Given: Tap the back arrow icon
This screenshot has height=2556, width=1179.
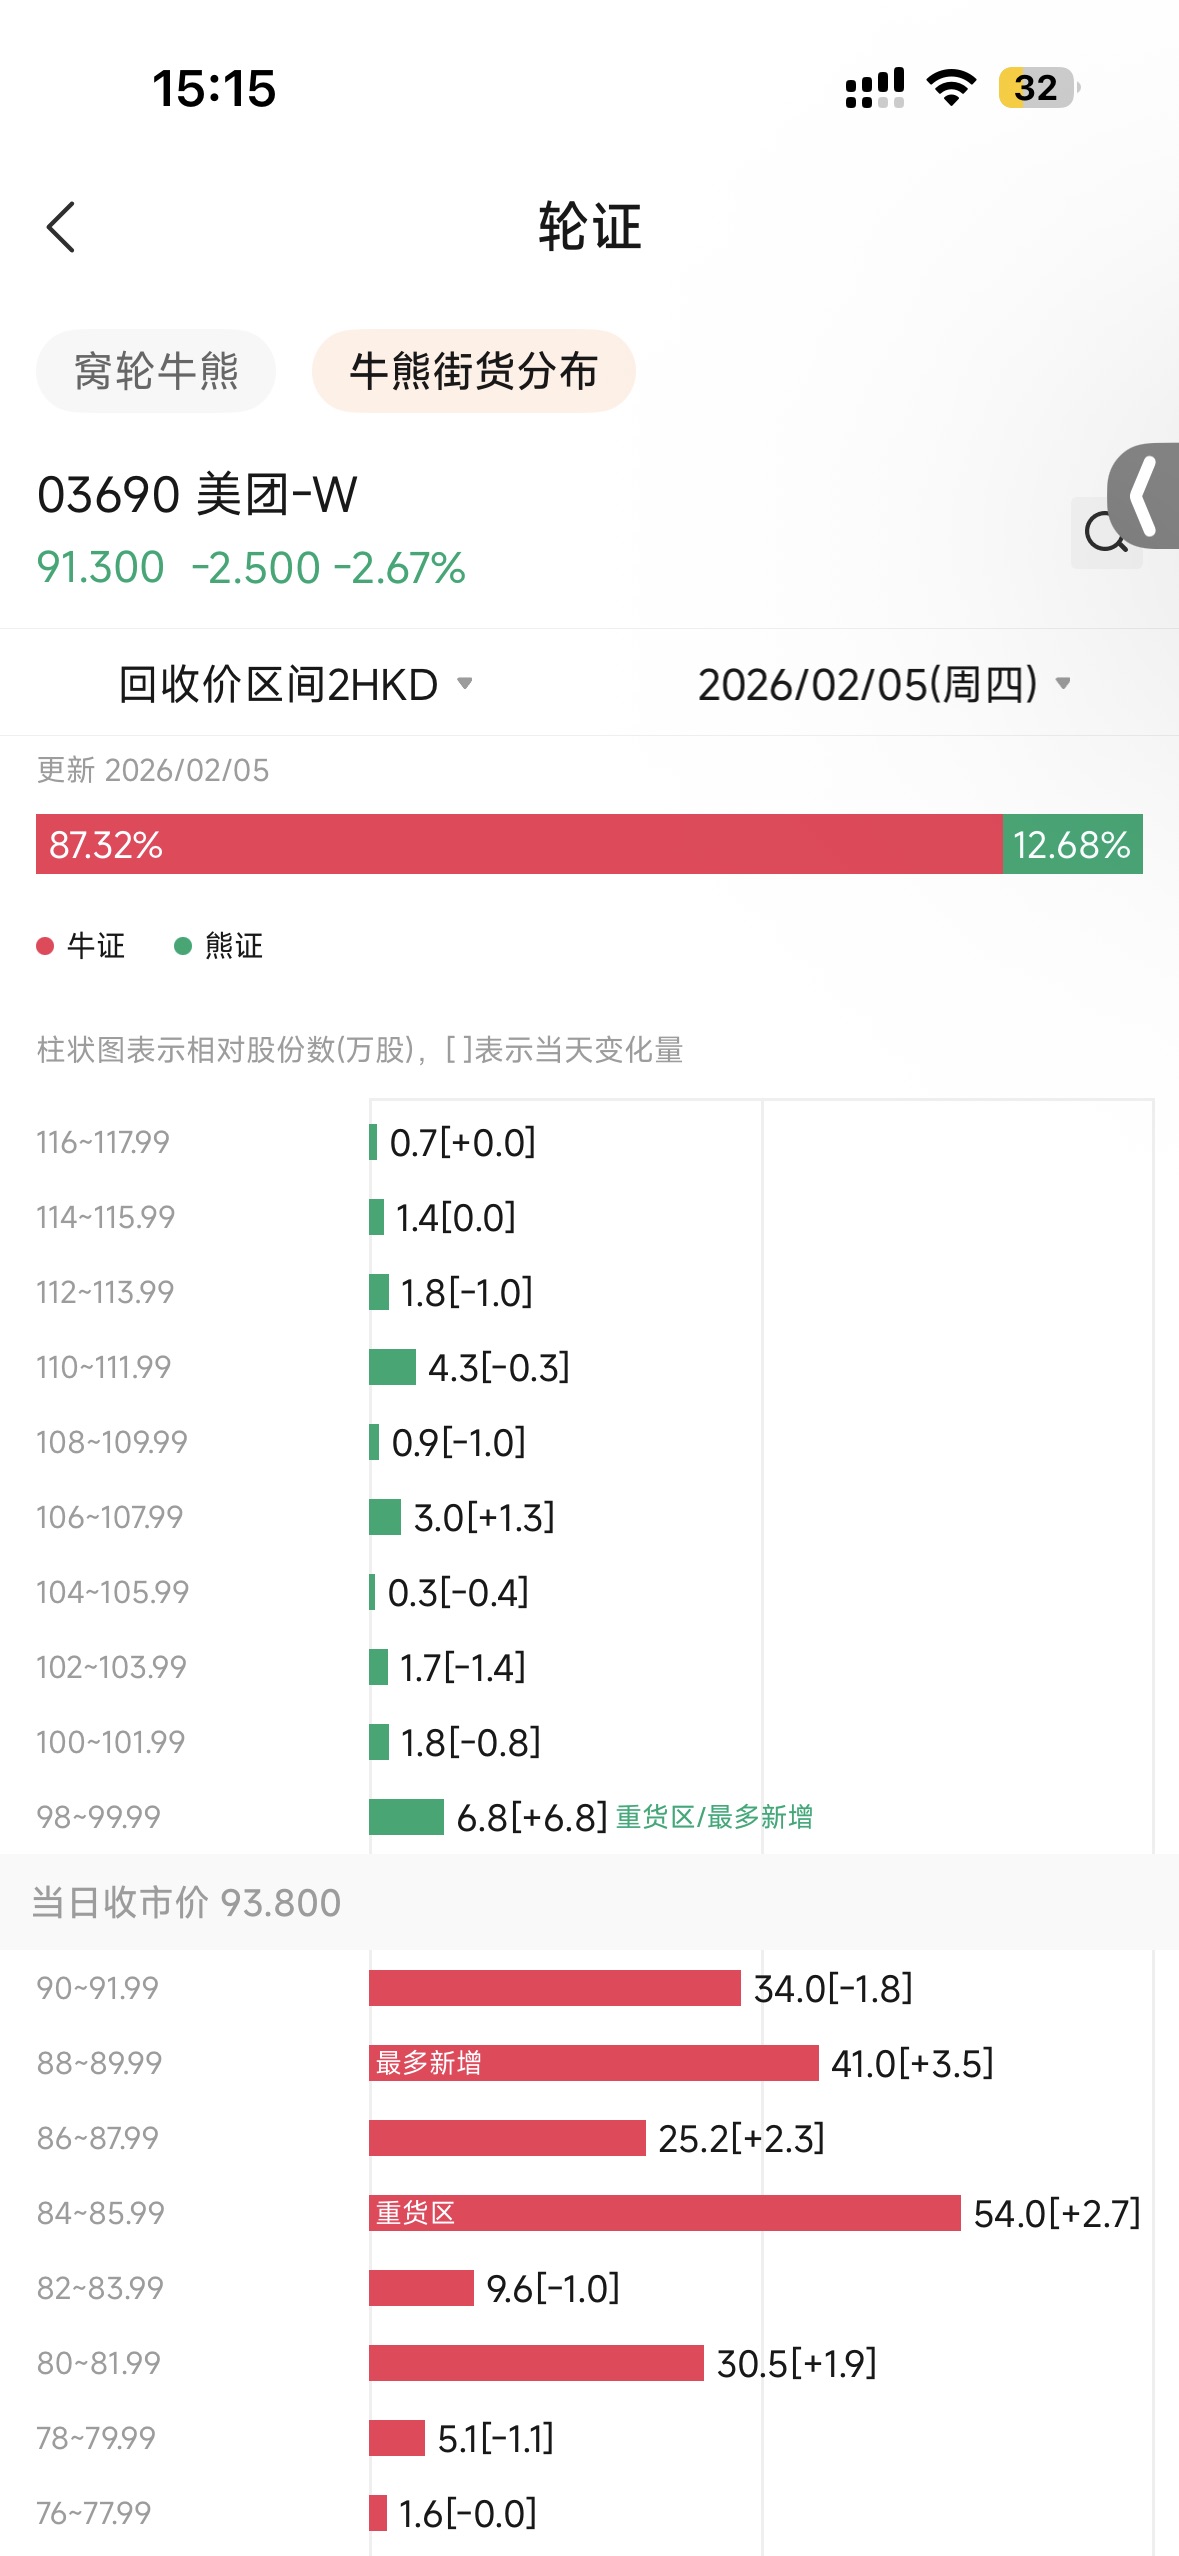Looking at the screenshot, I should [x=61, y=227].
